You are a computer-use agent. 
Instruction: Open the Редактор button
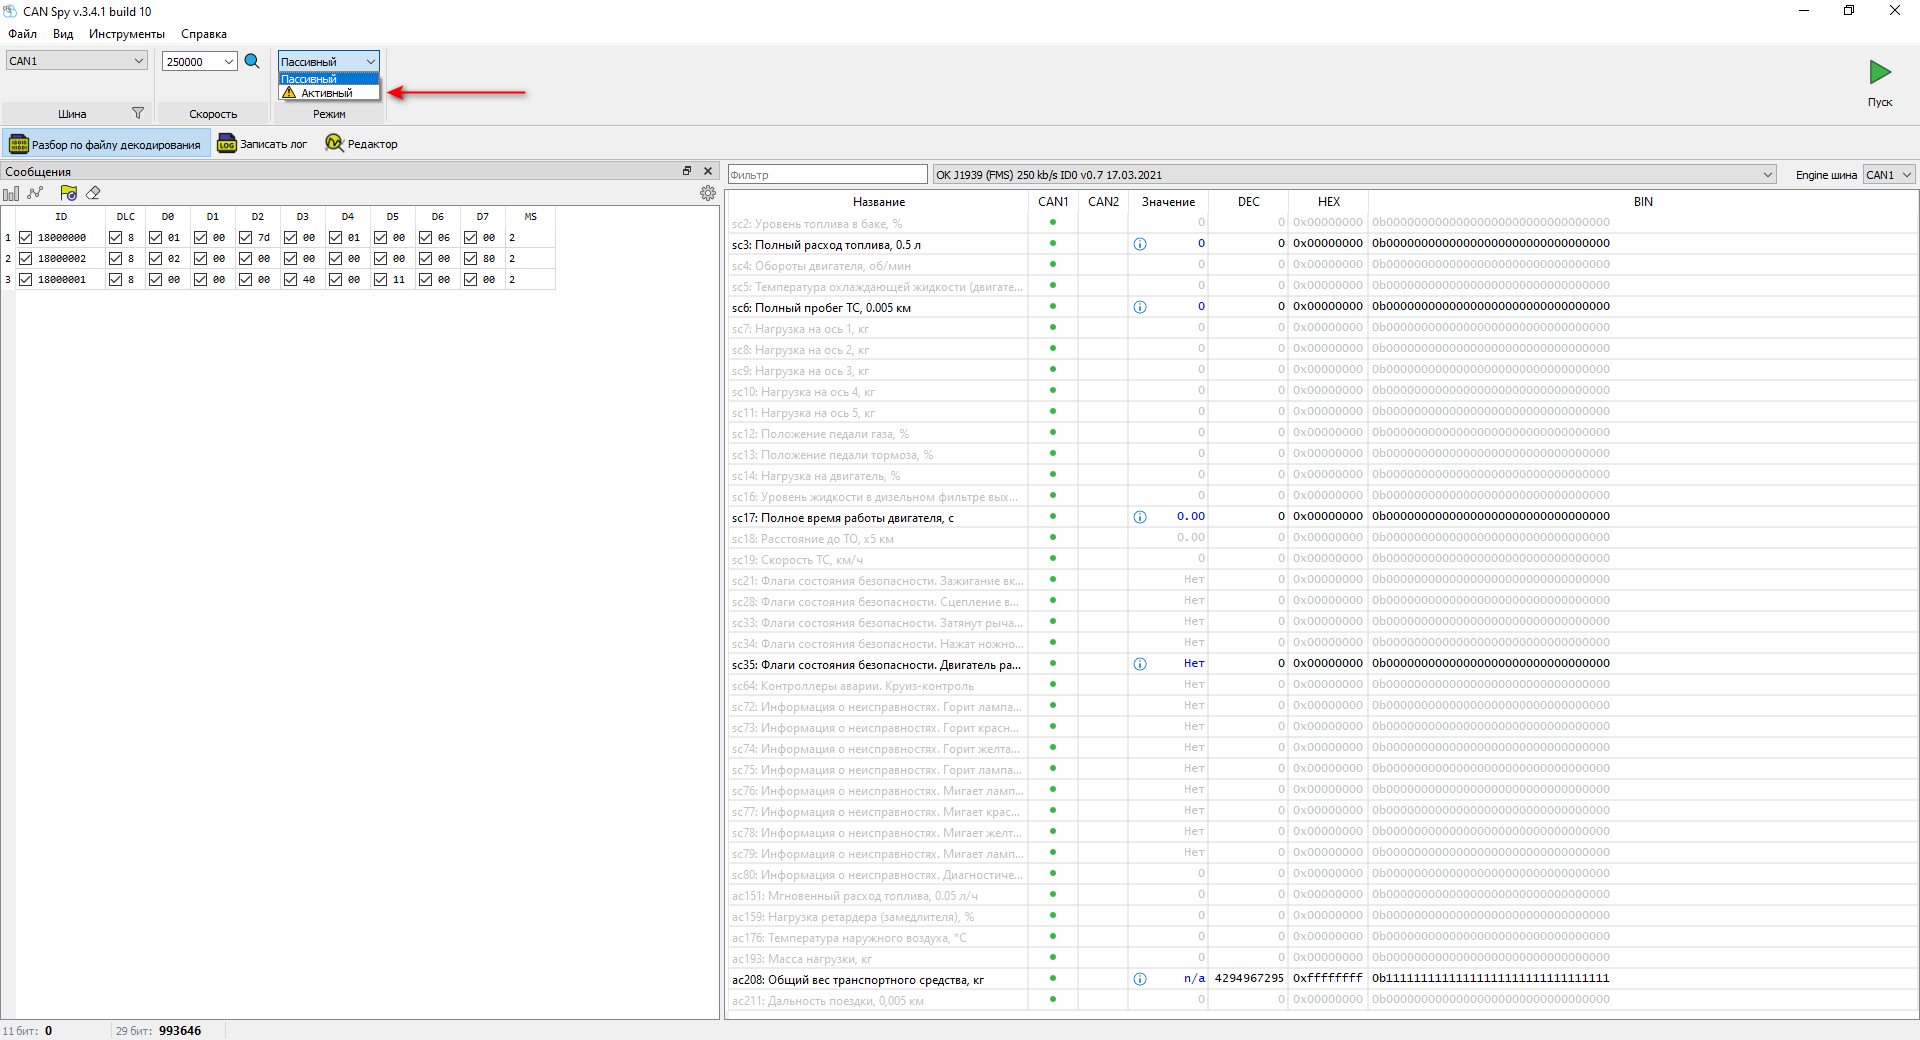(362, 144)
